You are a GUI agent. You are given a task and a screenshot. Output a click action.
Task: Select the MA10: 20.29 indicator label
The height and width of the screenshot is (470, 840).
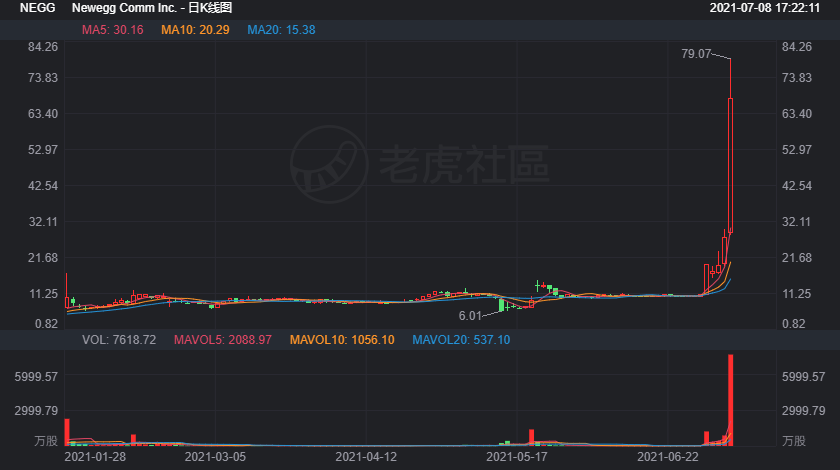click(x=195, y=30)
